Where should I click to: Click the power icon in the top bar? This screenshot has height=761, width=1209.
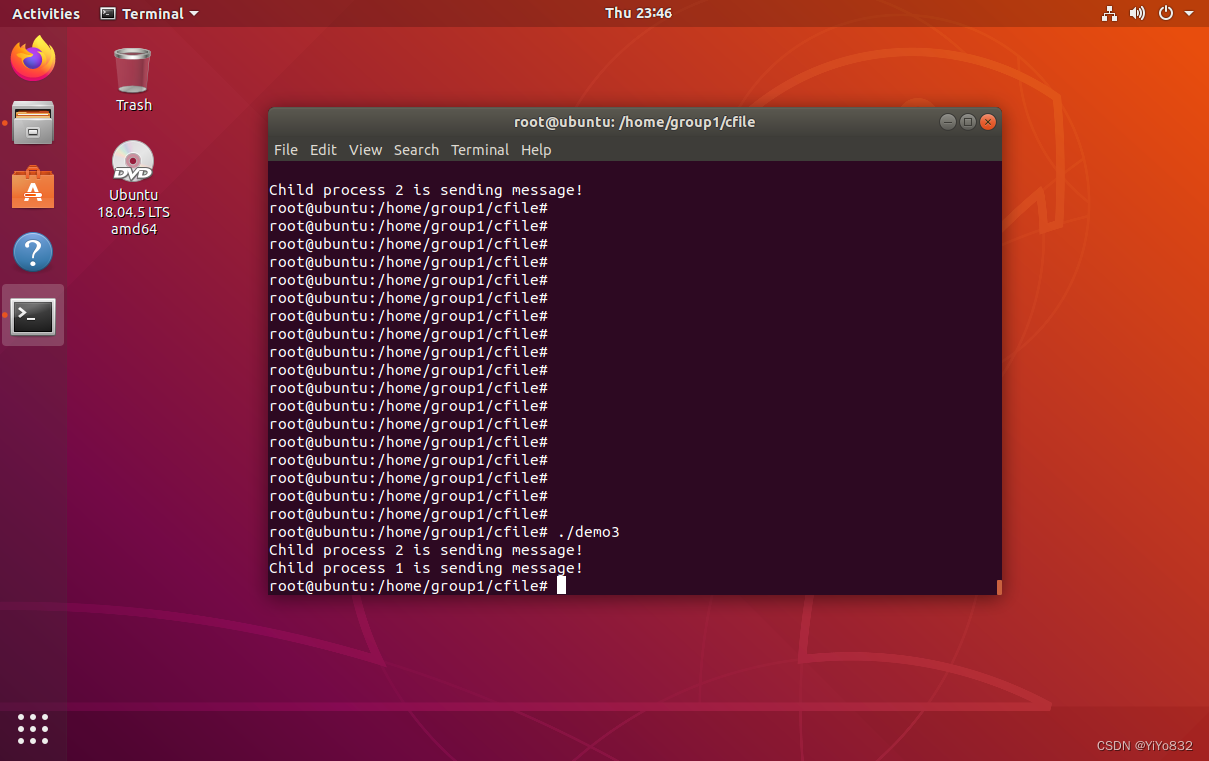1164,13
